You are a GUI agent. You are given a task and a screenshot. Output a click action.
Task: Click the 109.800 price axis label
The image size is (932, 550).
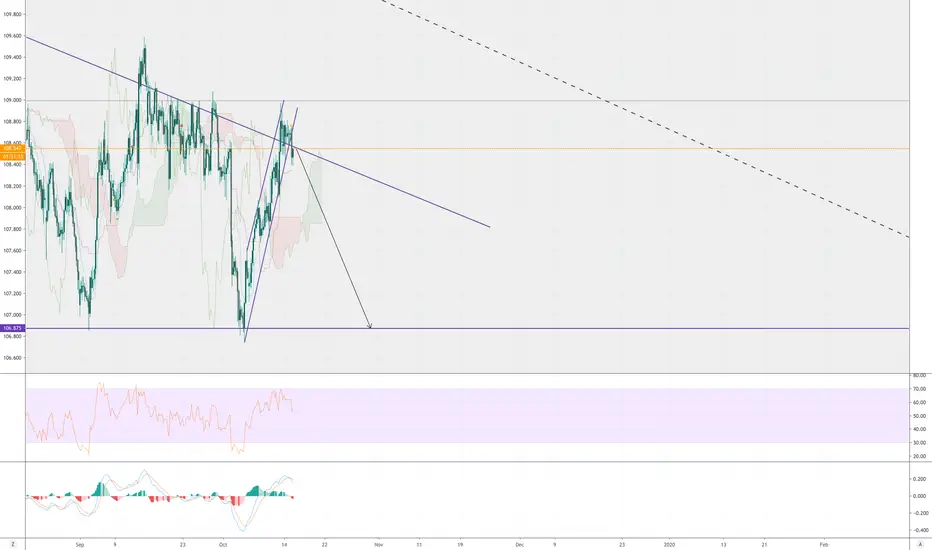[x=12, y=14]
